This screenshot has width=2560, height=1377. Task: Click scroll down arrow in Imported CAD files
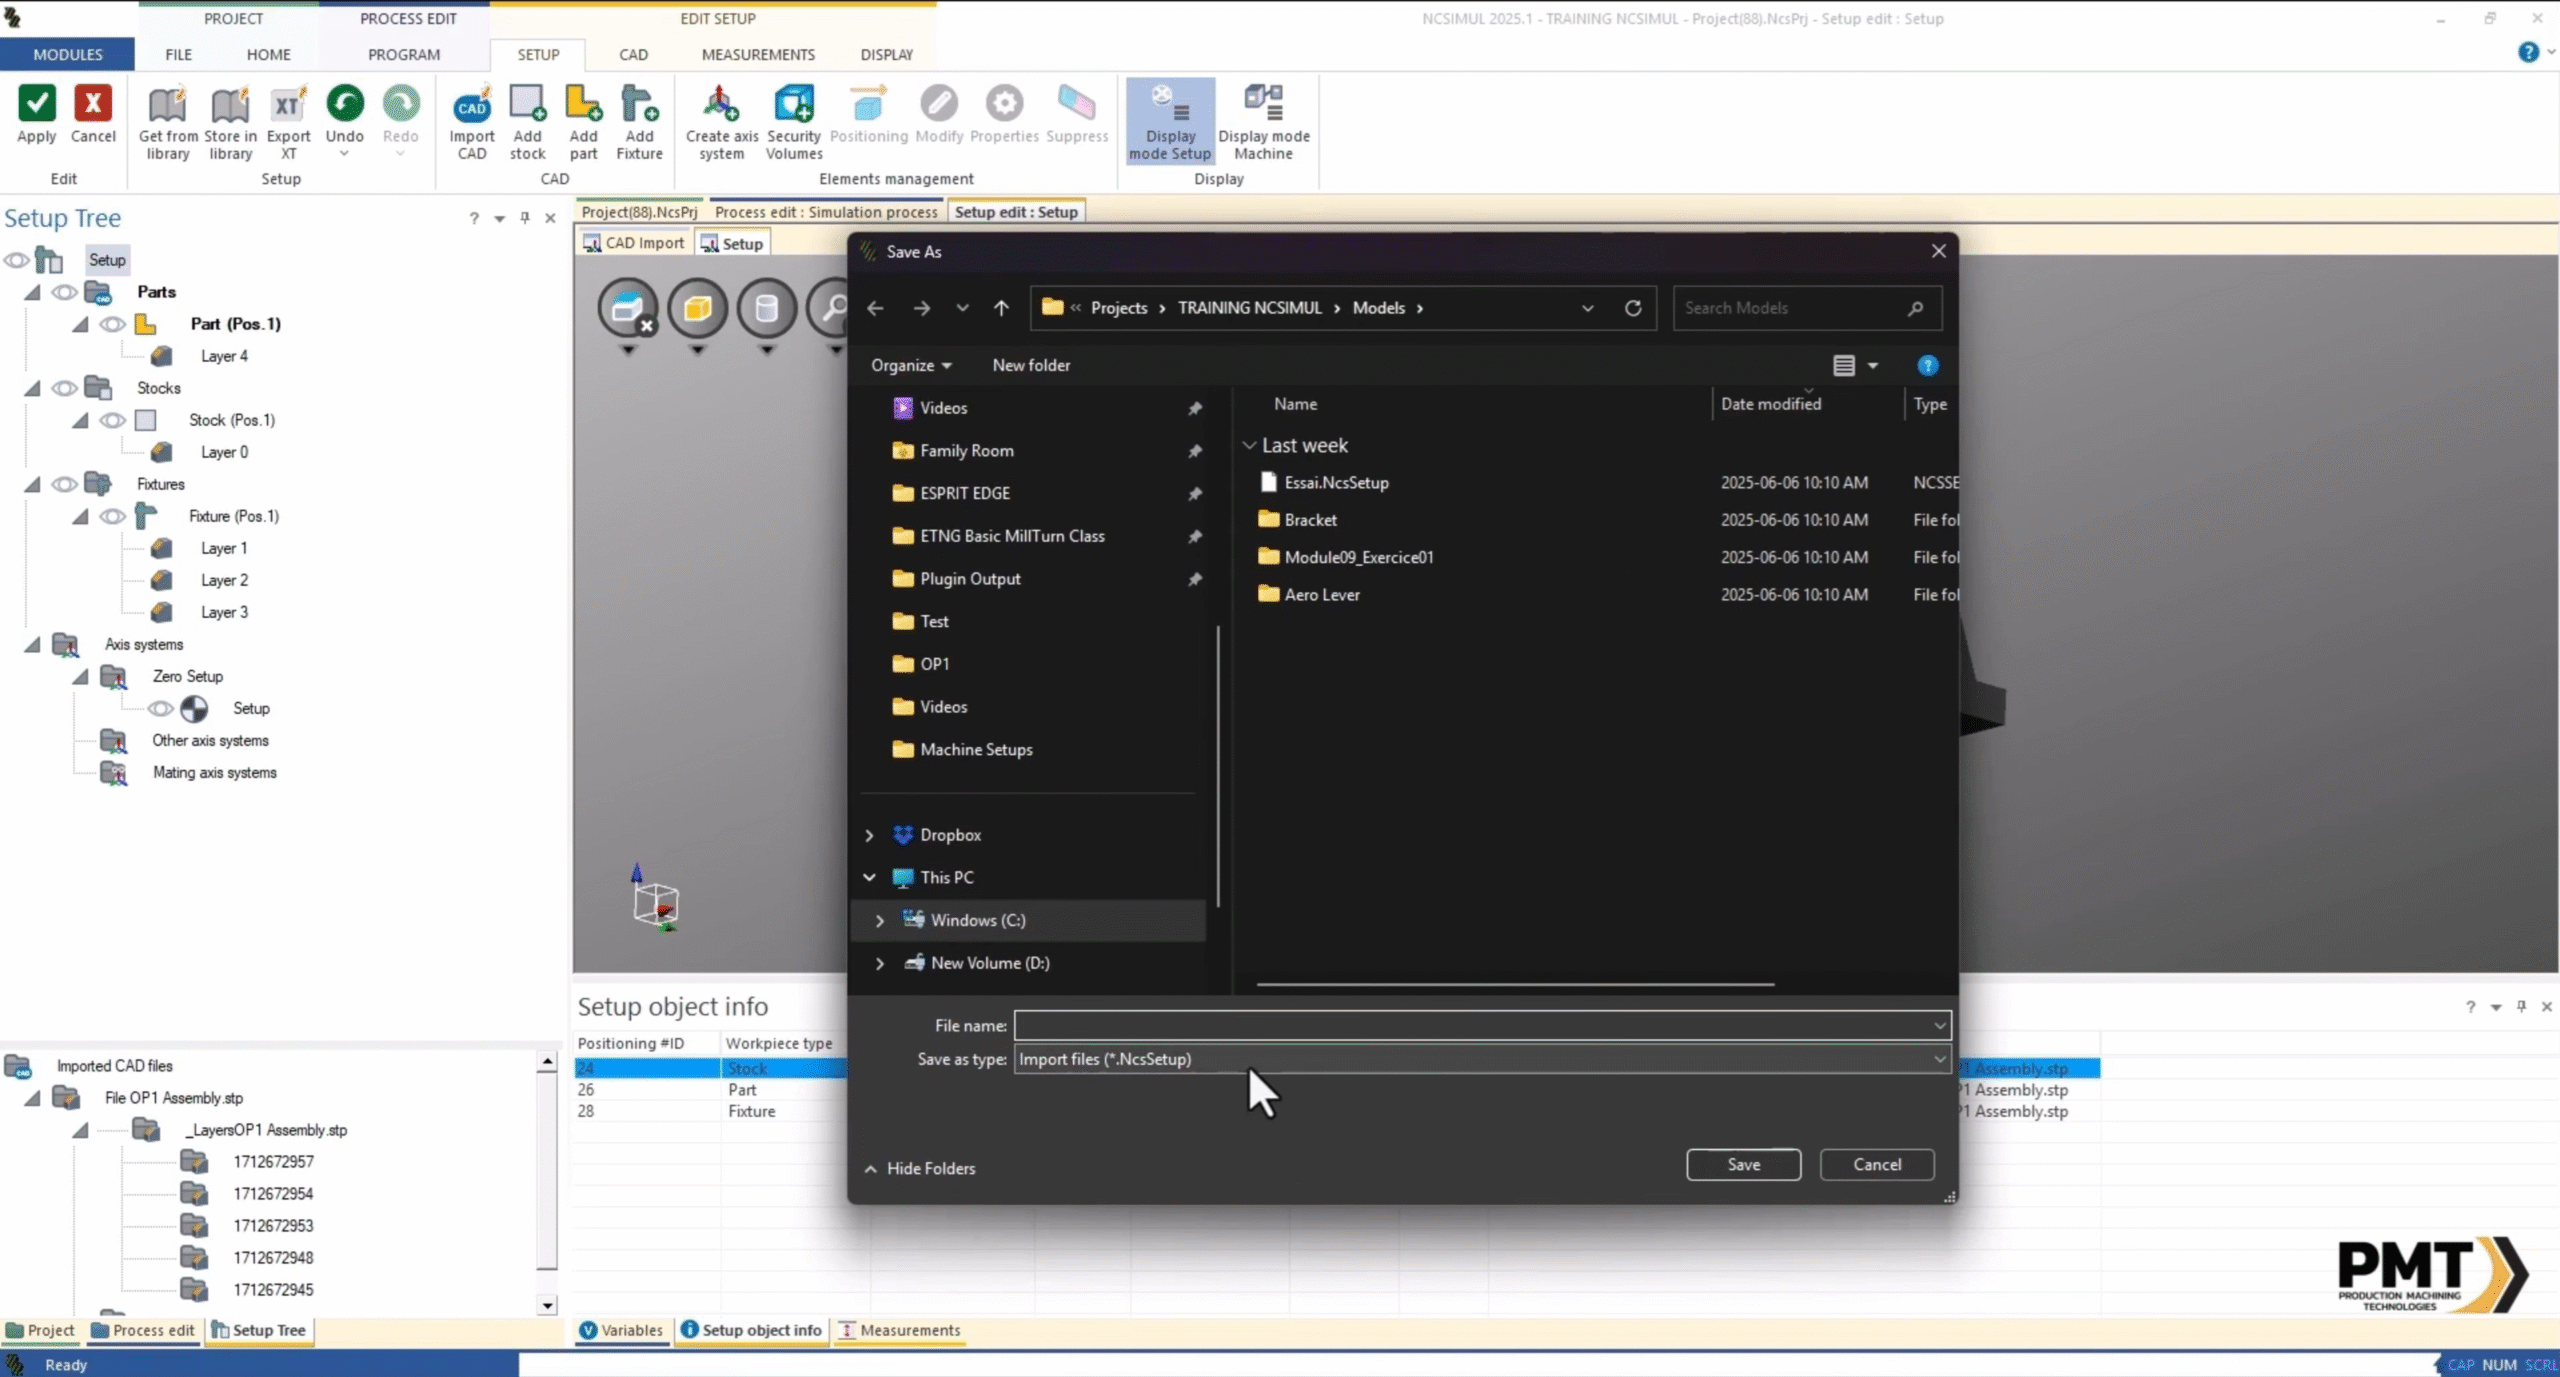[x=546, y=1305]
